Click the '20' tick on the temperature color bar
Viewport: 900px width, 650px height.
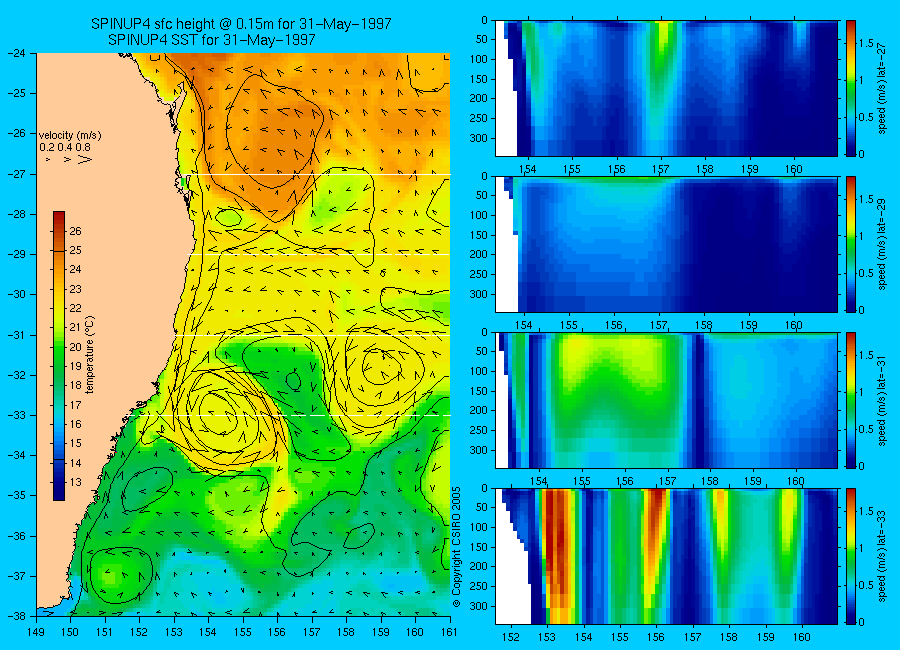(x=75, y=347)
